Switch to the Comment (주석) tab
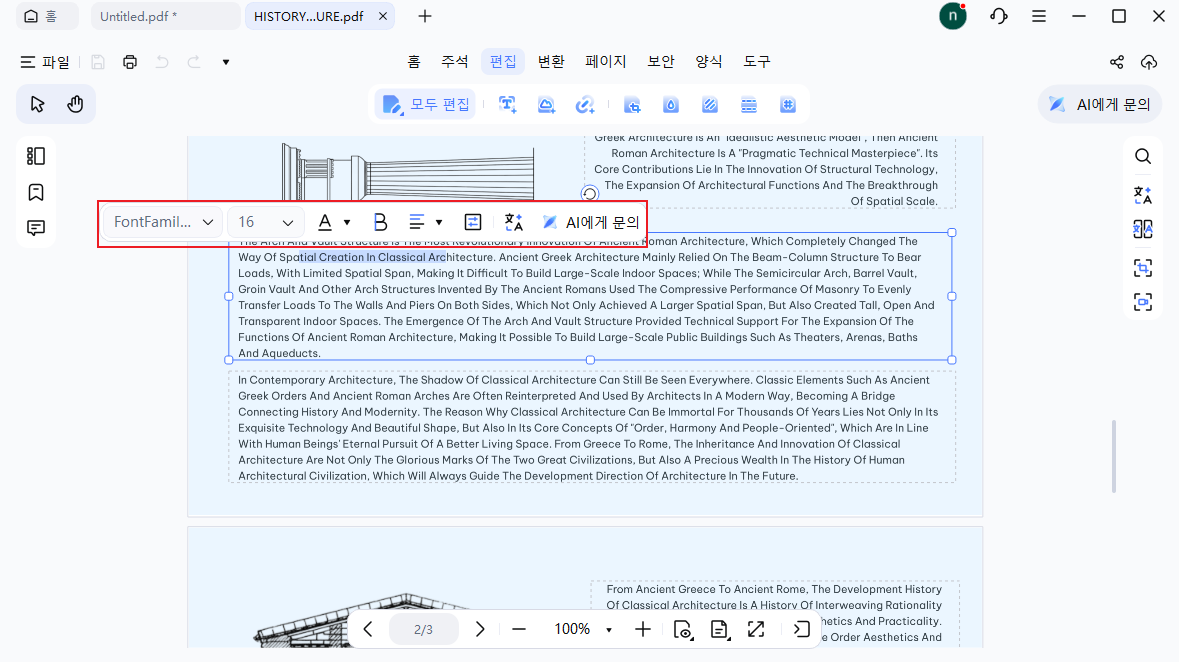This screenshot has height=662, width=1179. tap(454, 62)
